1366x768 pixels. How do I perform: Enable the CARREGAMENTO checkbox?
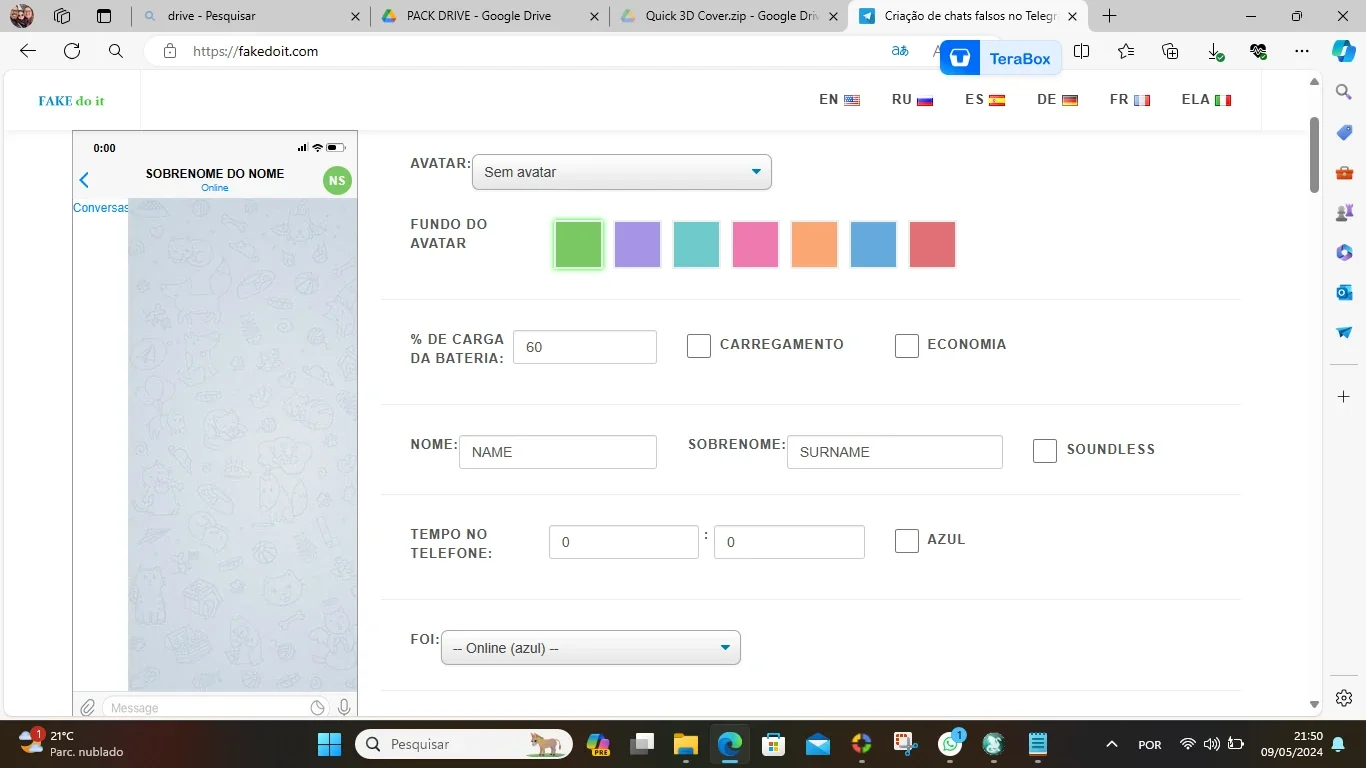(x=699, y=346)
